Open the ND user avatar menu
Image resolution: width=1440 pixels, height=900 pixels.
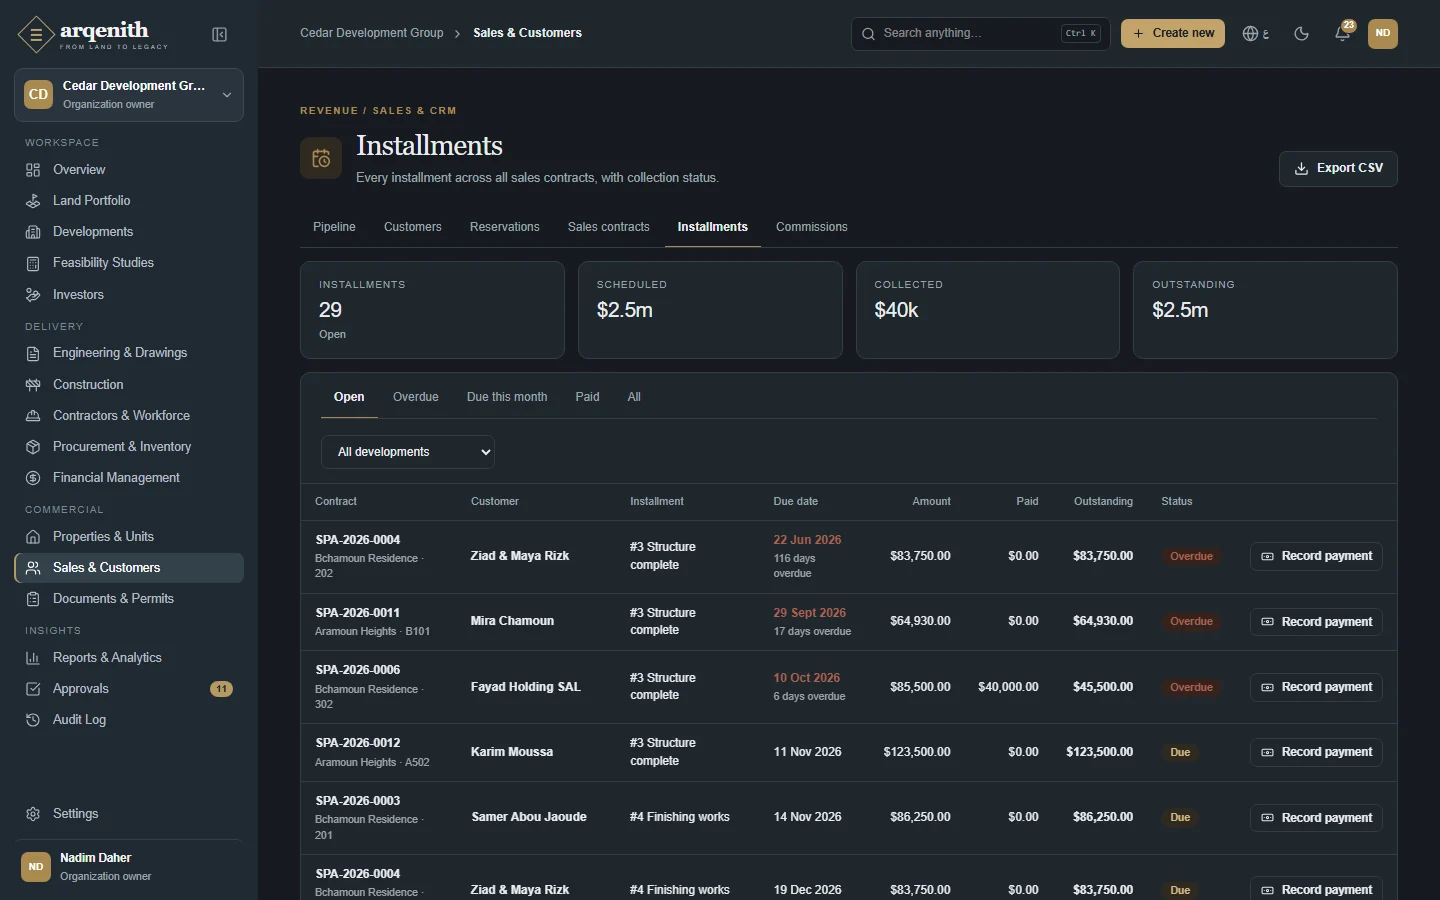tap(1383, 33)
